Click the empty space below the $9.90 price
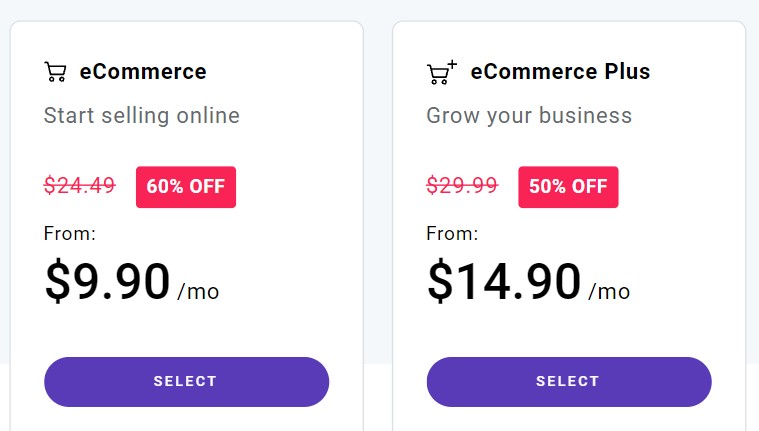759x431 pixels. tap(186, 330)
